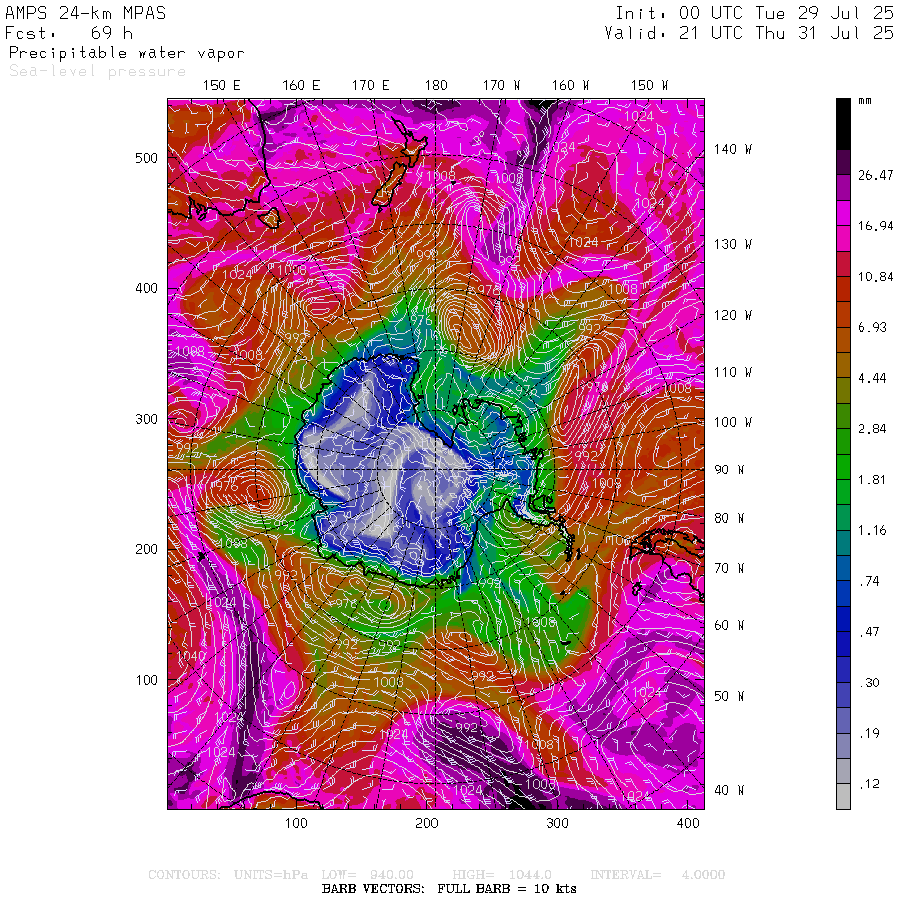Click the "140 W" longitude label
Viewport: 900px width, 900px height.
tap(732, 149)
